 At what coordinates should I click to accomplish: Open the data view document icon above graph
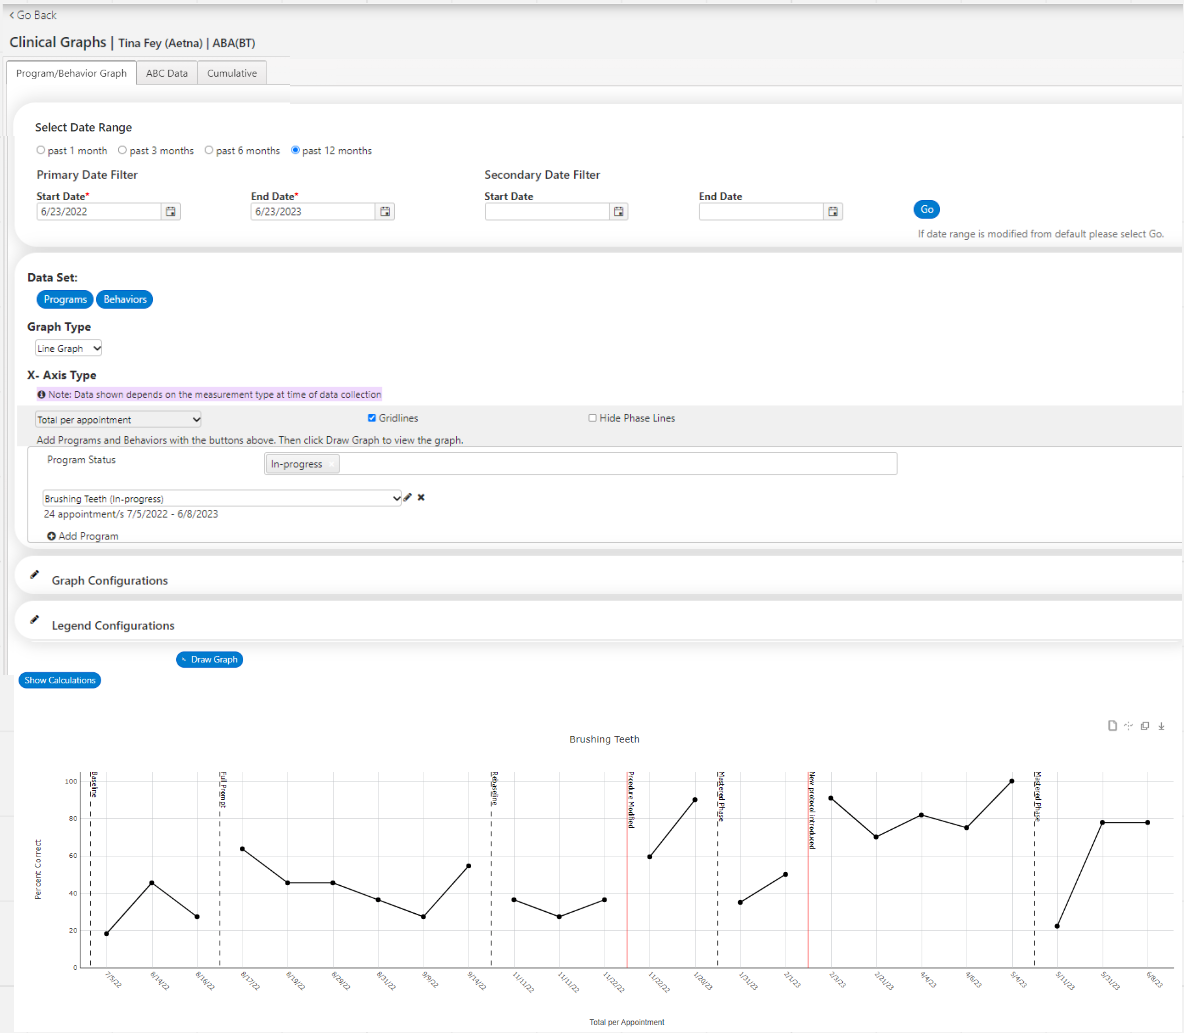point(1112,726)
